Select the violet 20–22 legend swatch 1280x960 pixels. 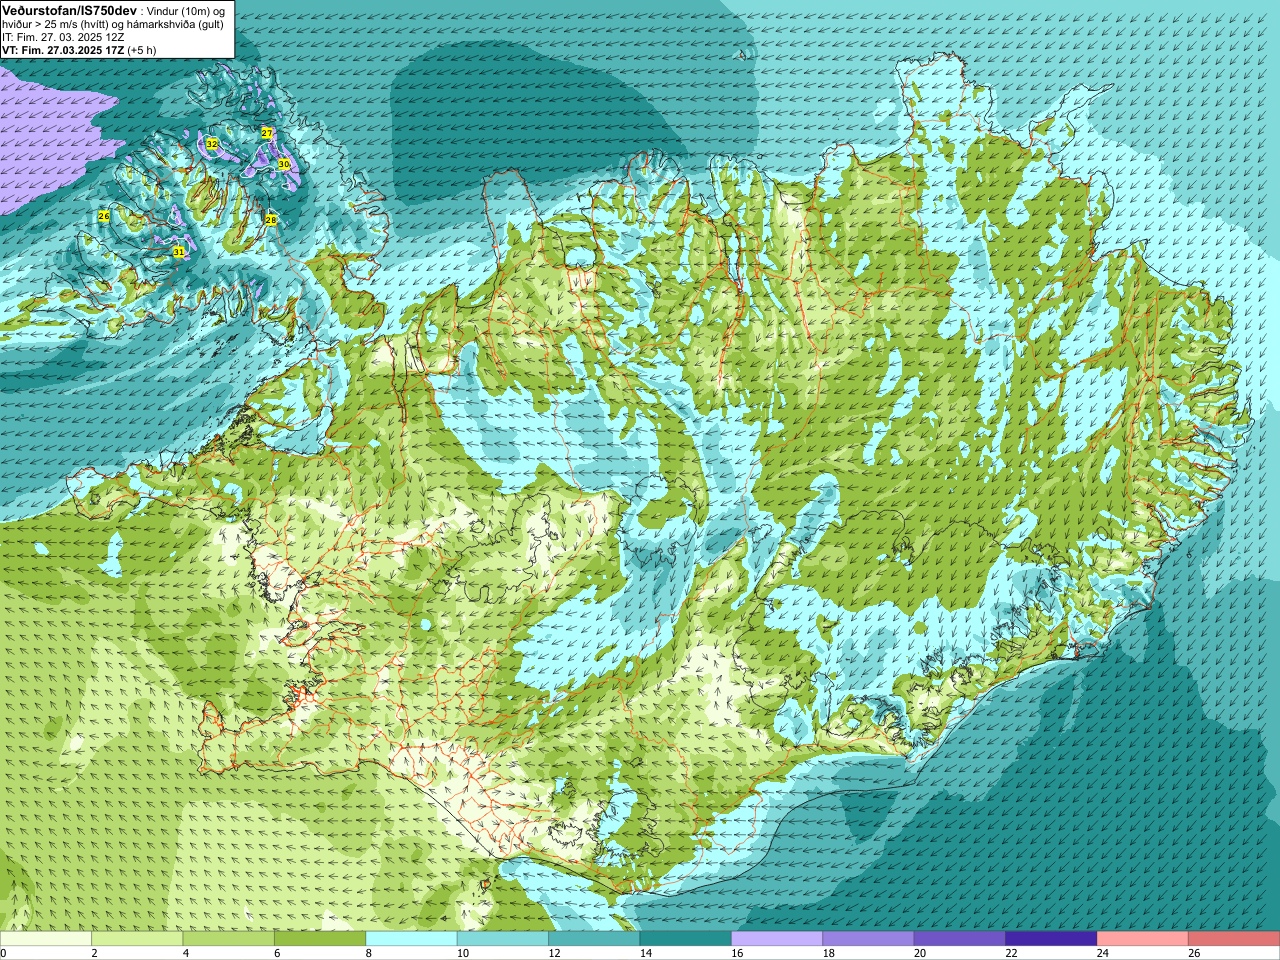tap(960, 939)
